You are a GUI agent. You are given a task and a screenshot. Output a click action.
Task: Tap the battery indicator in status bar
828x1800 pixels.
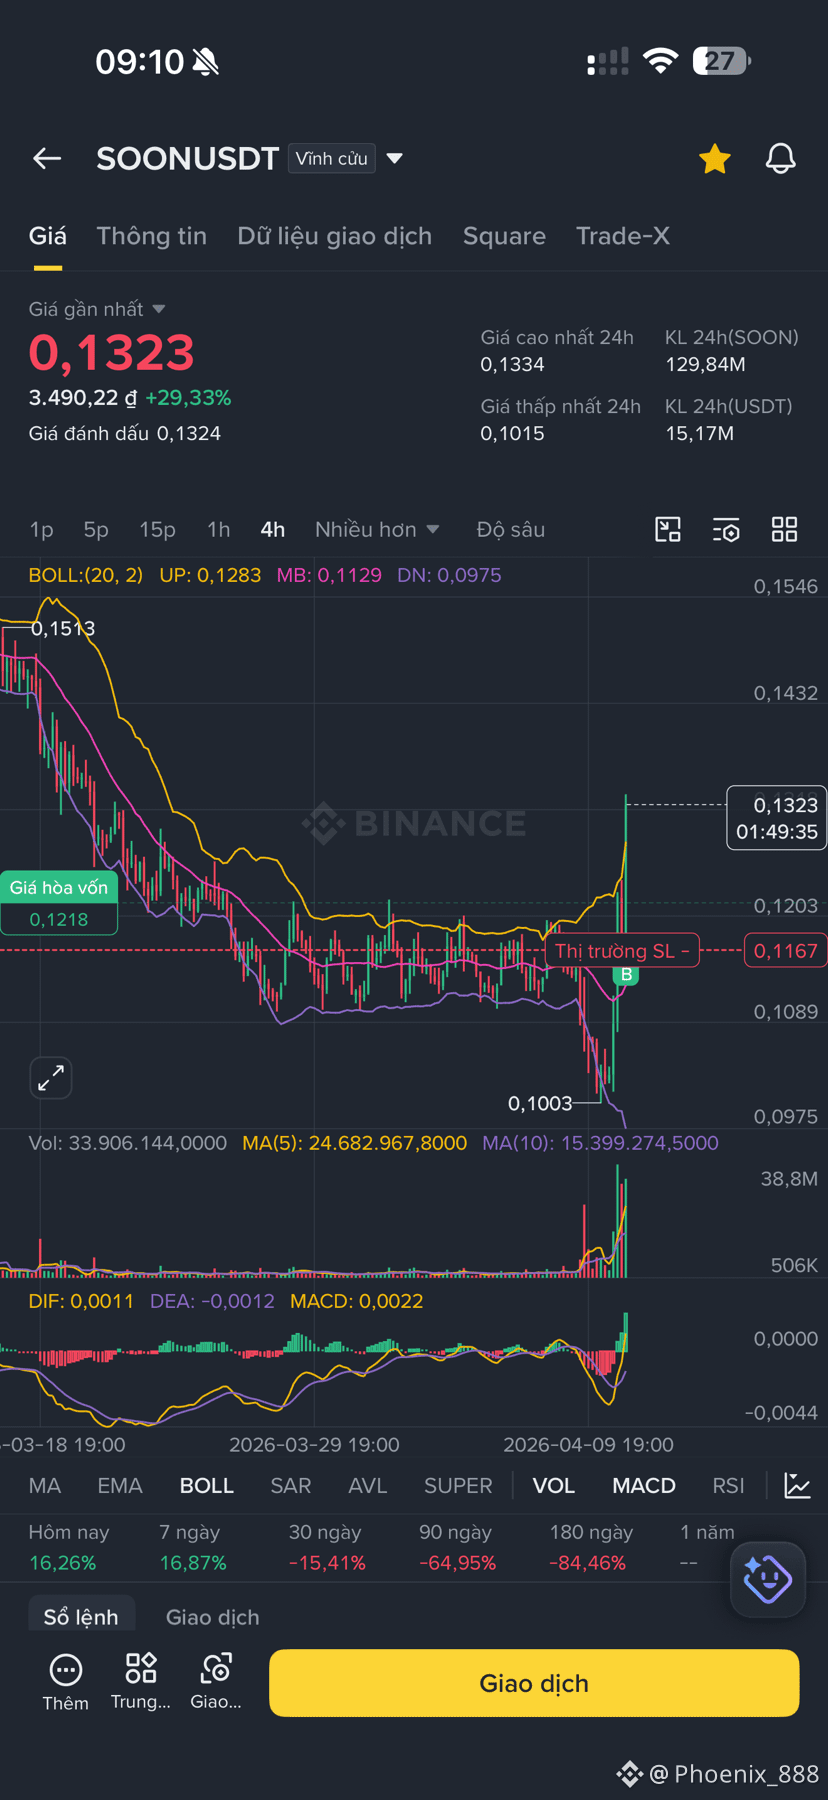tap(722, 61)
